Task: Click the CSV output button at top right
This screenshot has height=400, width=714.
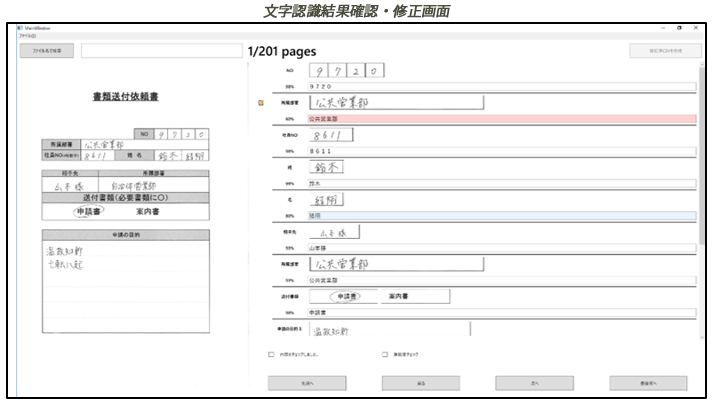Action: pyautogui.click(x=665, y=51)
